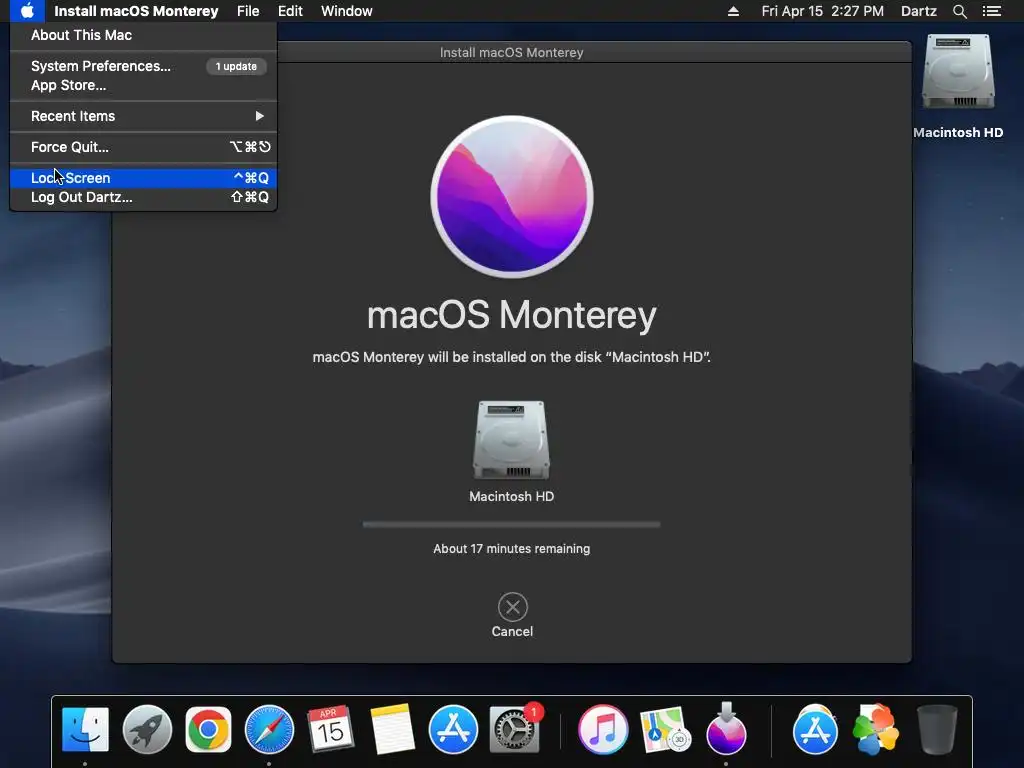Click the date and time clock
The width and height of the screenshot is (1024, 768).
pyautogui.click(x=822, y=11)
